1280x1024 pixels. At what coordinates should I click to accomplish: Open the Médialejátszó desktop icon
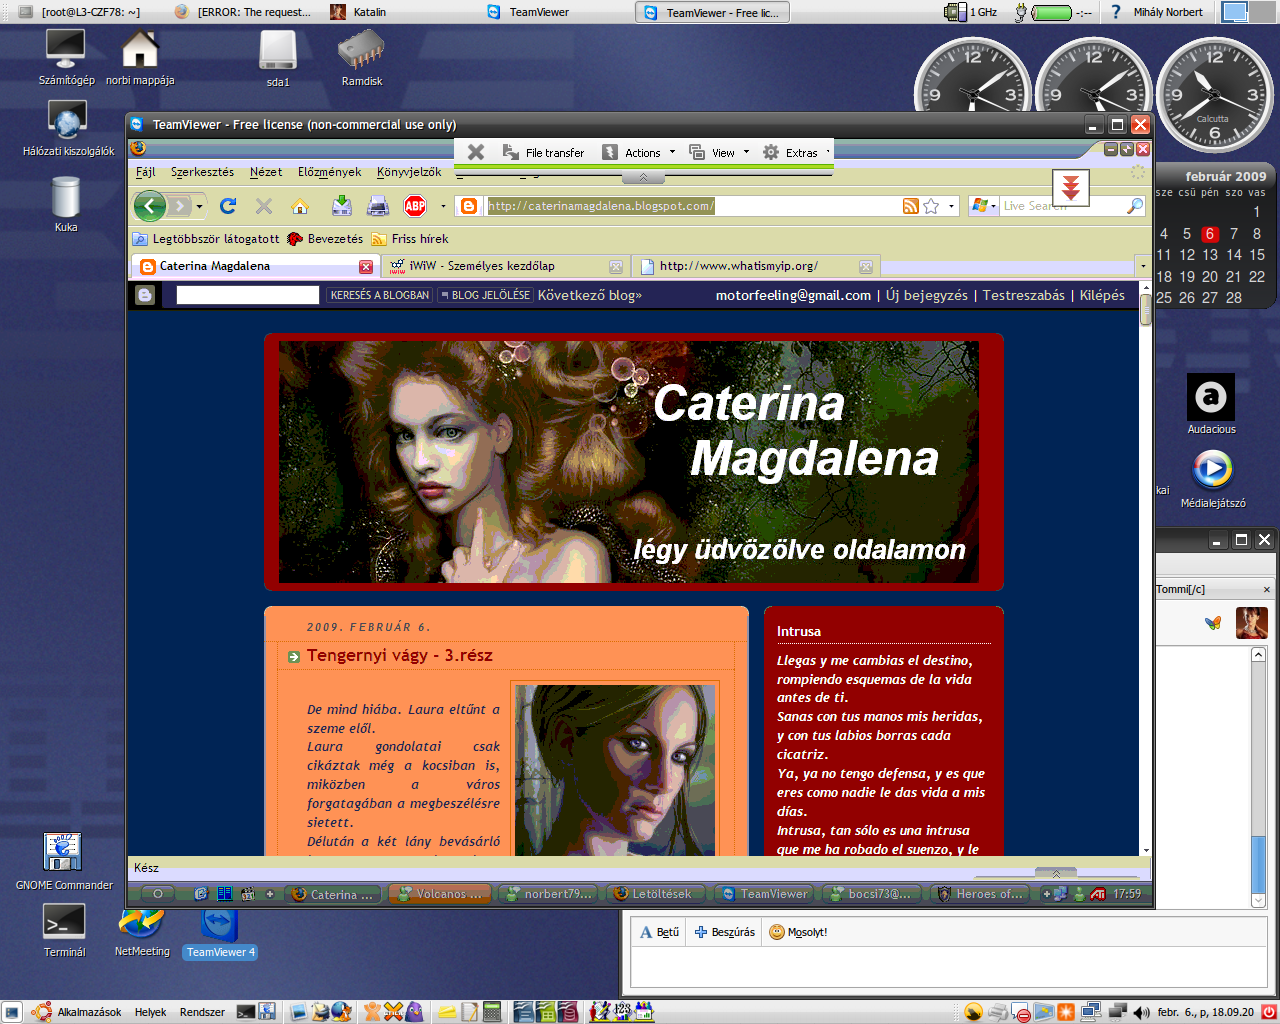[x=1212, y=479]
